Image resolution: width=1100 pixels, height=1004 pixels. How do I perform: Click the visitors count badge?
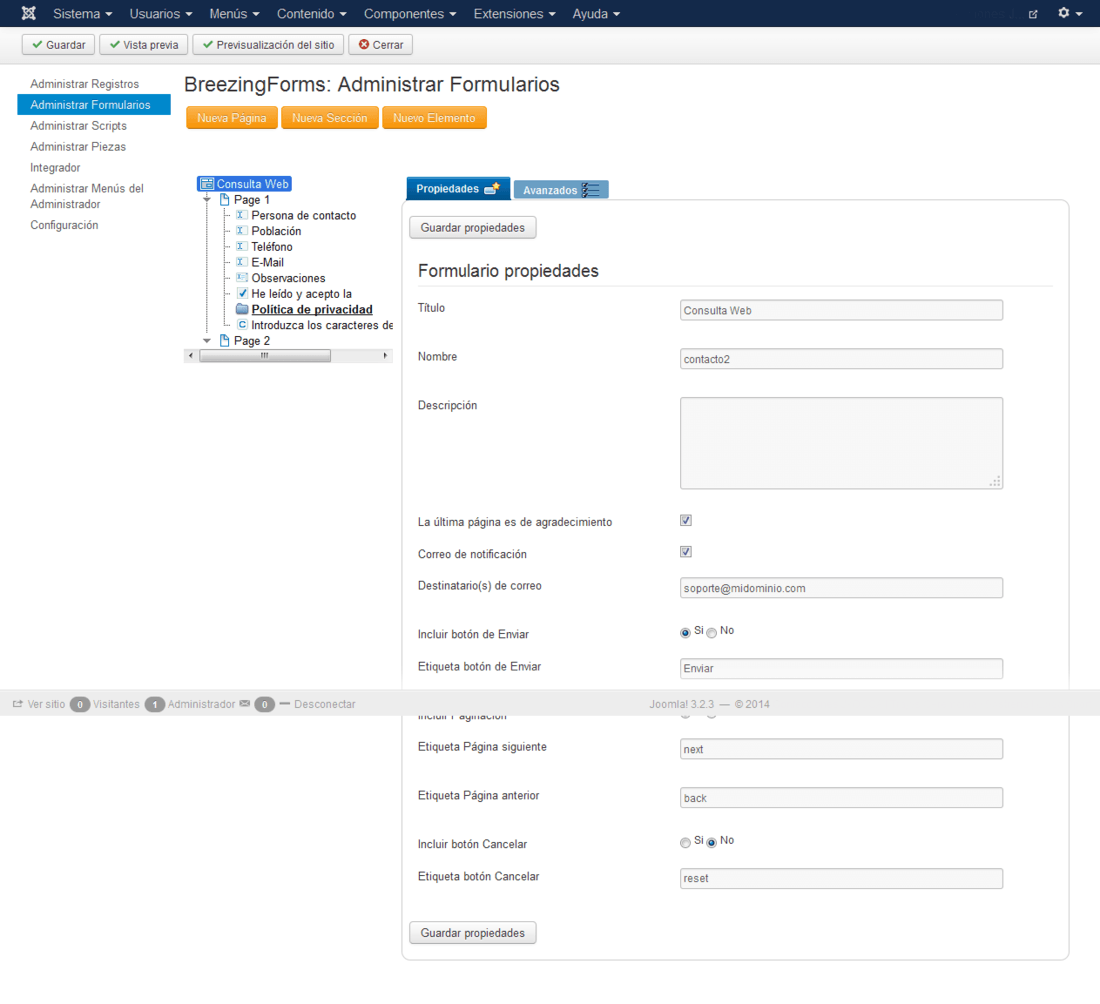click(80, 704)
